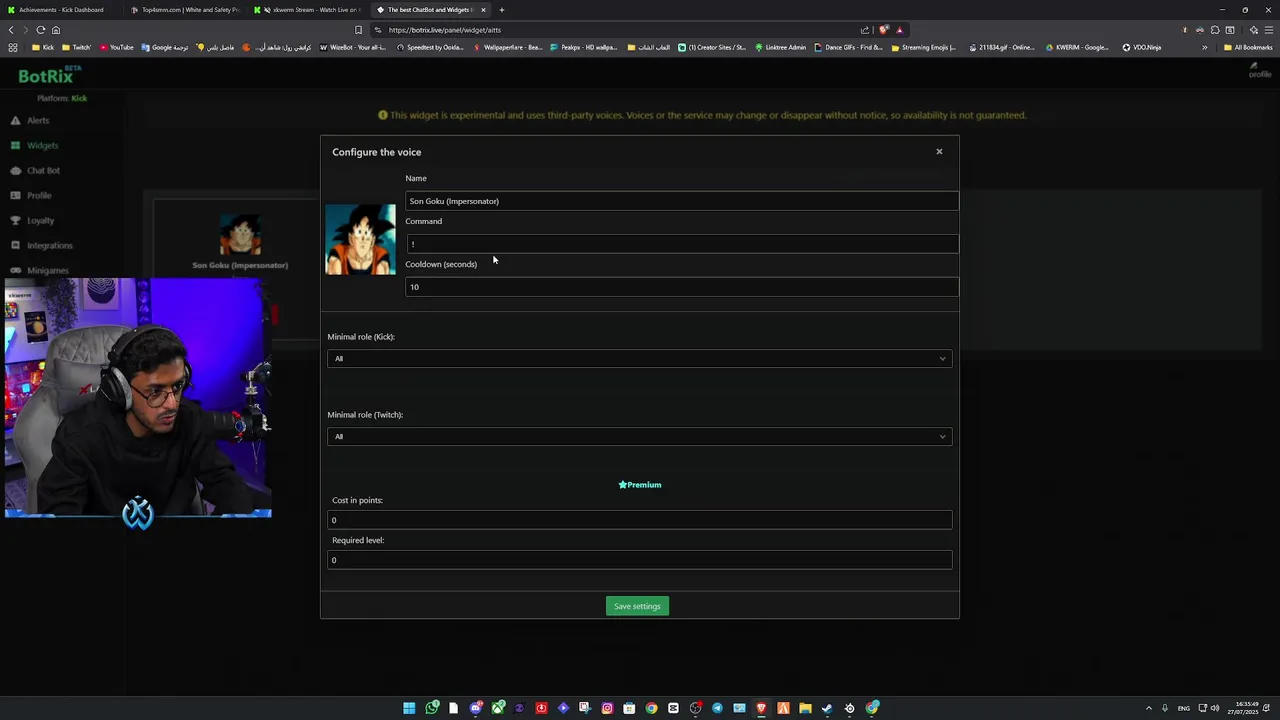Open Chat Bot in the sidebar
This screenshot has height=720, width=1280.
[x=43, y=171]
